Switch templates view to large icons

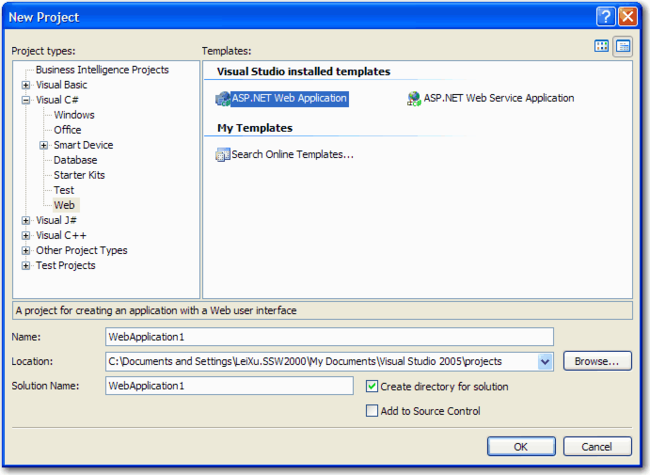click(x=601, y=46)
